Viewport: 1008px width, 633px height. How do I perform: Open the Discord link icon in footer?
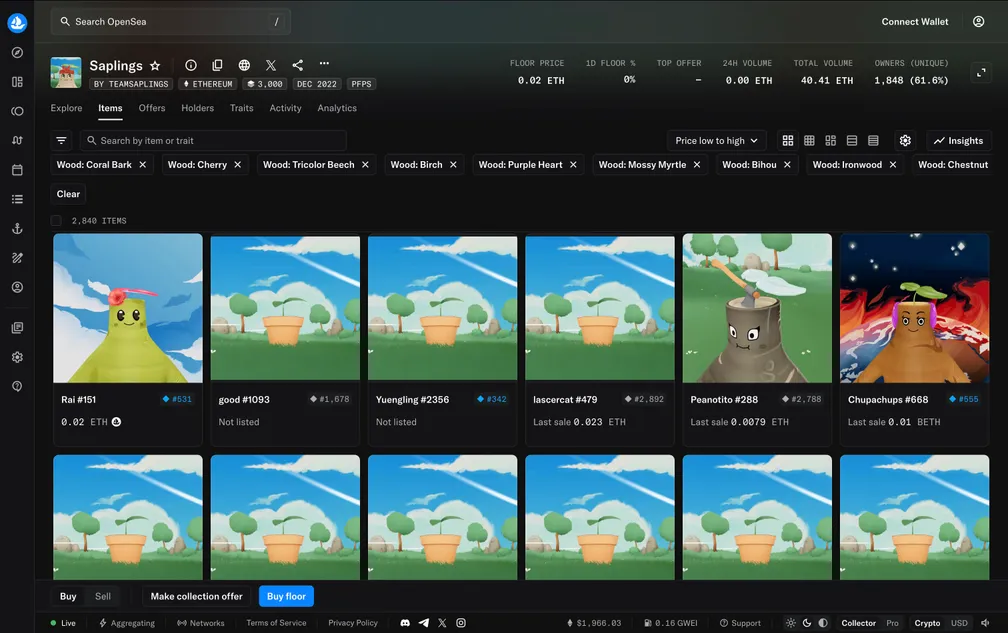(x=405, y=623)
